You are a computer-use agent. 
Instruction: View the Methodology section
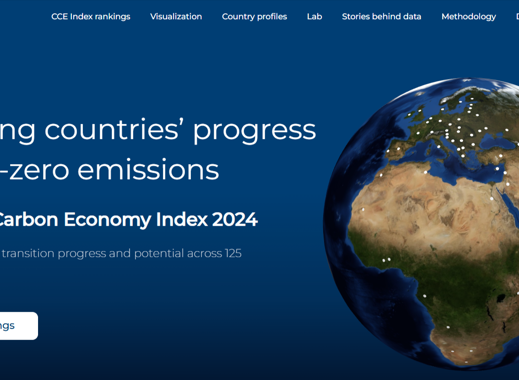coord(469,17)
